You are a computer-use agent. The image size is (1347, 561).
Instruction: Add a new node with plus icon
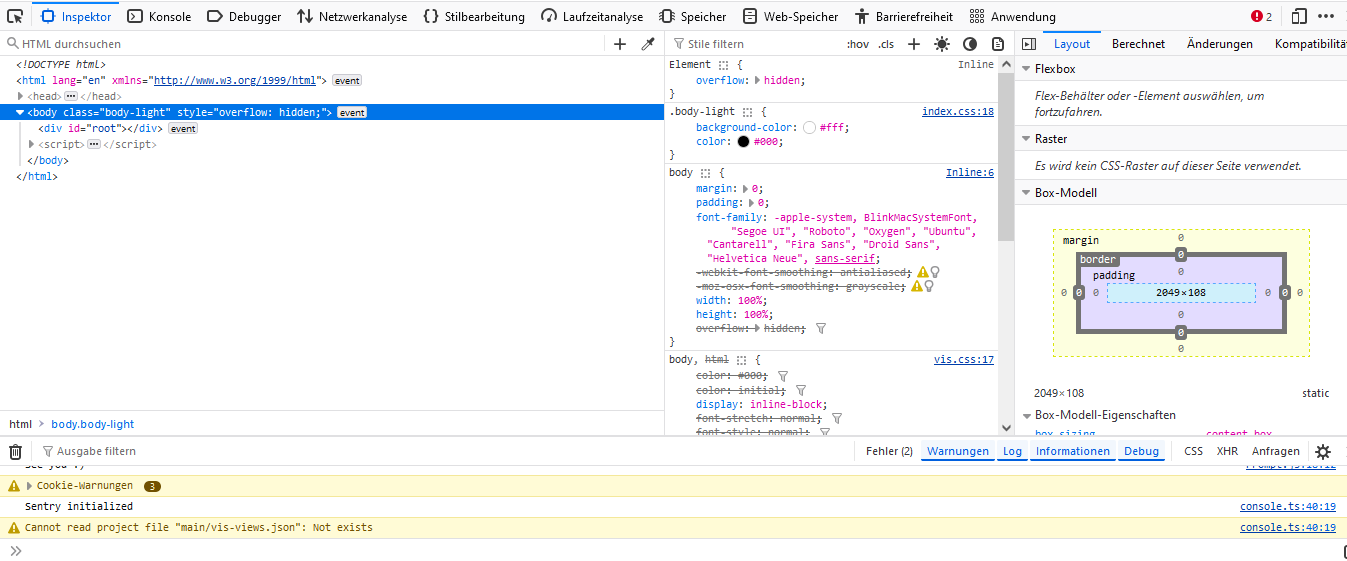(620, 44)
